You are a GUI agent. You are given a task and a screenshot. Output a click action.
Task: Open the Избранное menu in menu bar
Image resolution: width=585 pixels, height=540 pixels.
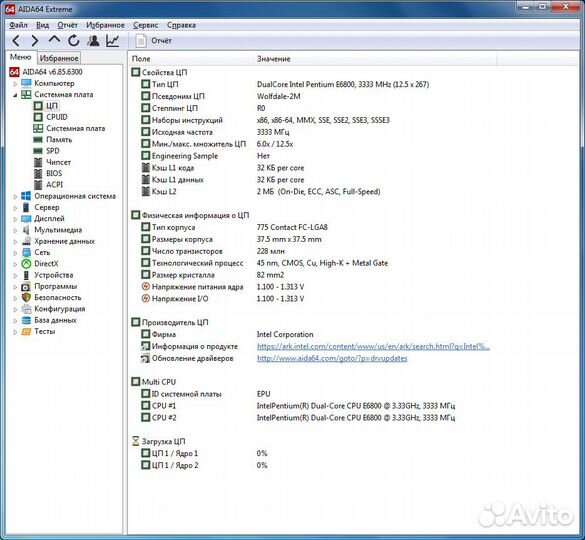pos(106,25)
